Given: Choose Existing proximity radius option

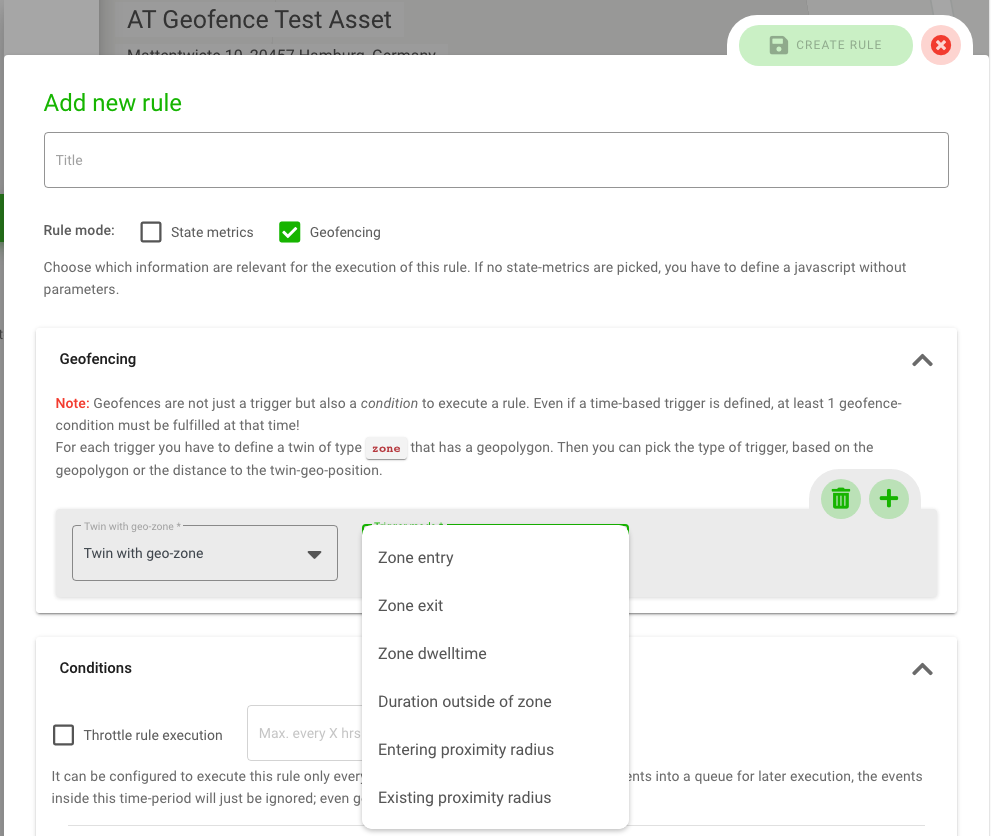Looking at the screenshot, I should coord(464,798).
